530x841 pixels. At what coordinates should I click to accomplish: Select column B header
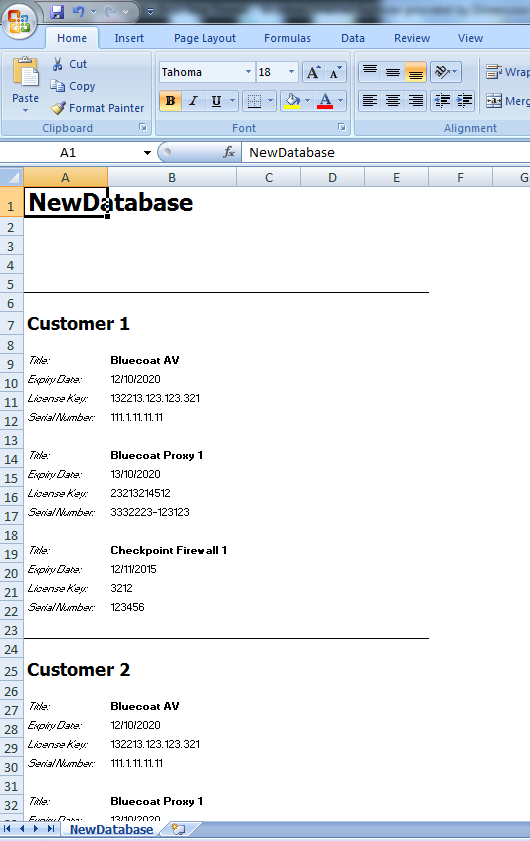(x=172, y=178)
